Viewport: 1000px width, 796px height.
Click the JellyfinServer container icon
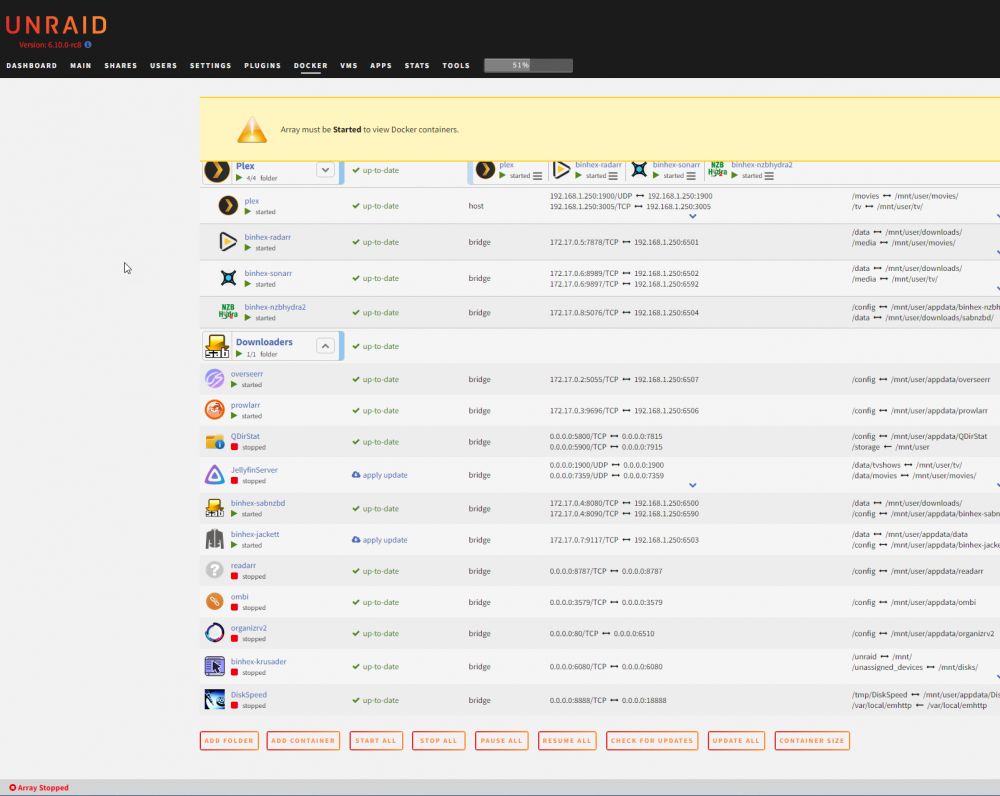point(214,475)
